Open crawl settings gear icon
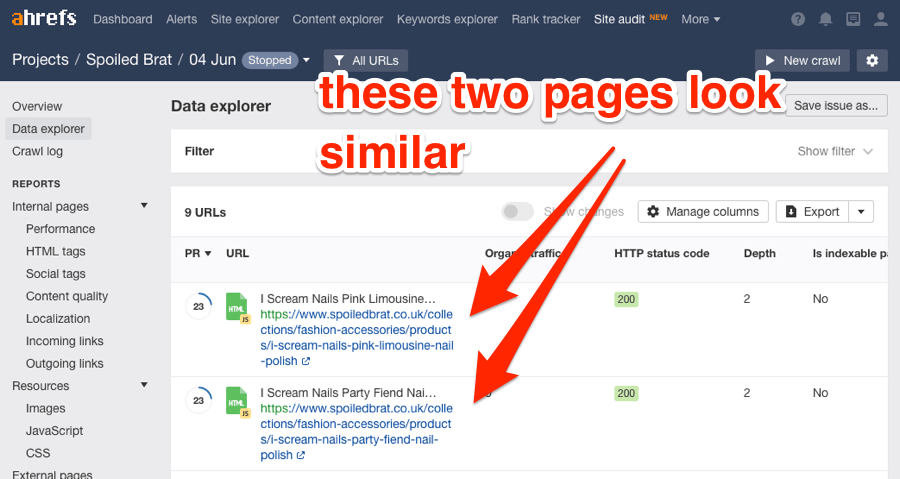 pyautogui.click(x=872, y=60)
